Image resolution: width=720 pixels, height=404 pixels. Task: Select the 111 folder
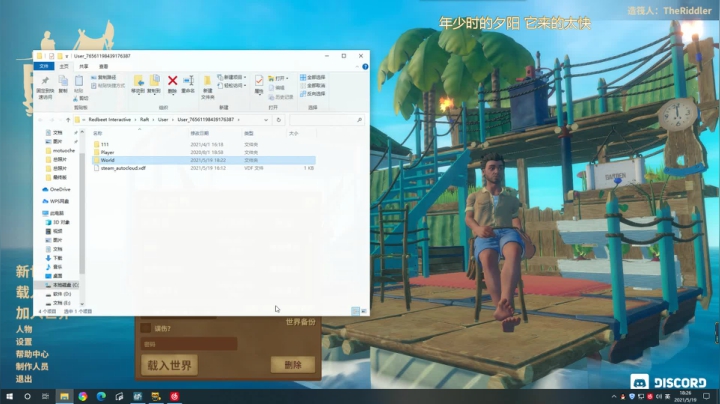pos(105,145)
